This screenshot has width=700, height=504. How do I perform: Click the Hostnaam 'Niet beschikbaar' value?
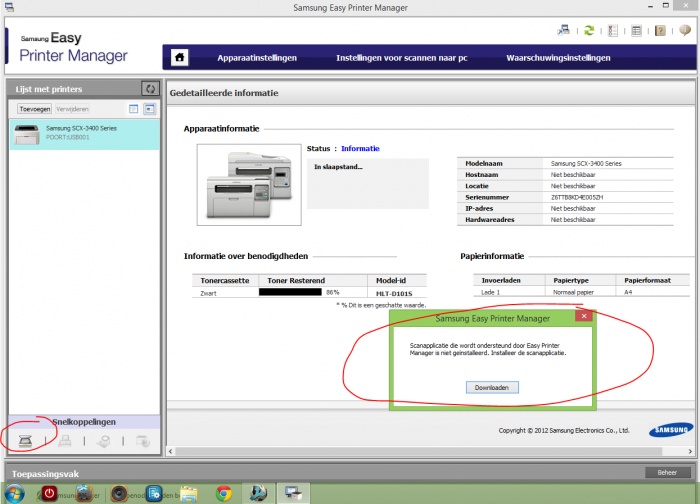click(x=573, y=175)
